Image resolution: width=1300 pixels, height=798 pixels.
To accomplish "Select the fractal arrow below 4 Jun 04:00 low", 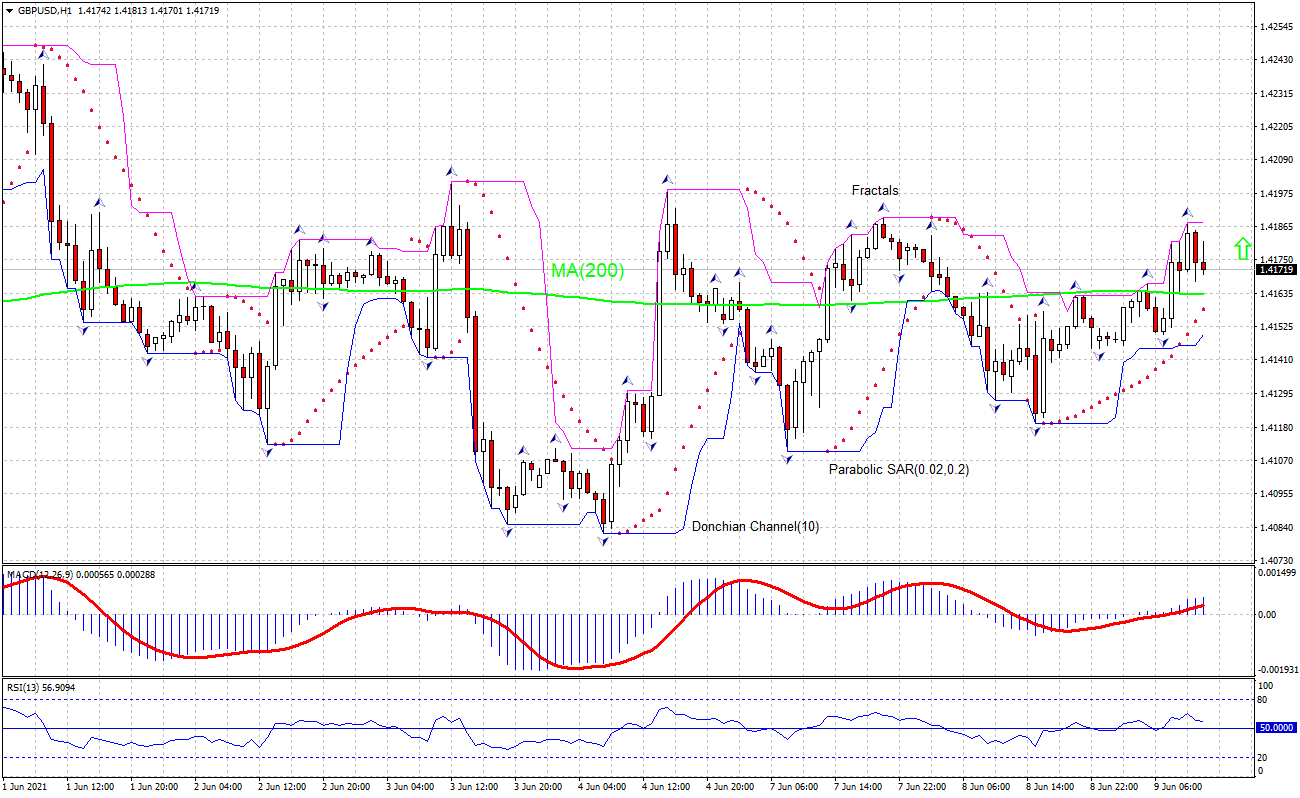I will 604,541.
